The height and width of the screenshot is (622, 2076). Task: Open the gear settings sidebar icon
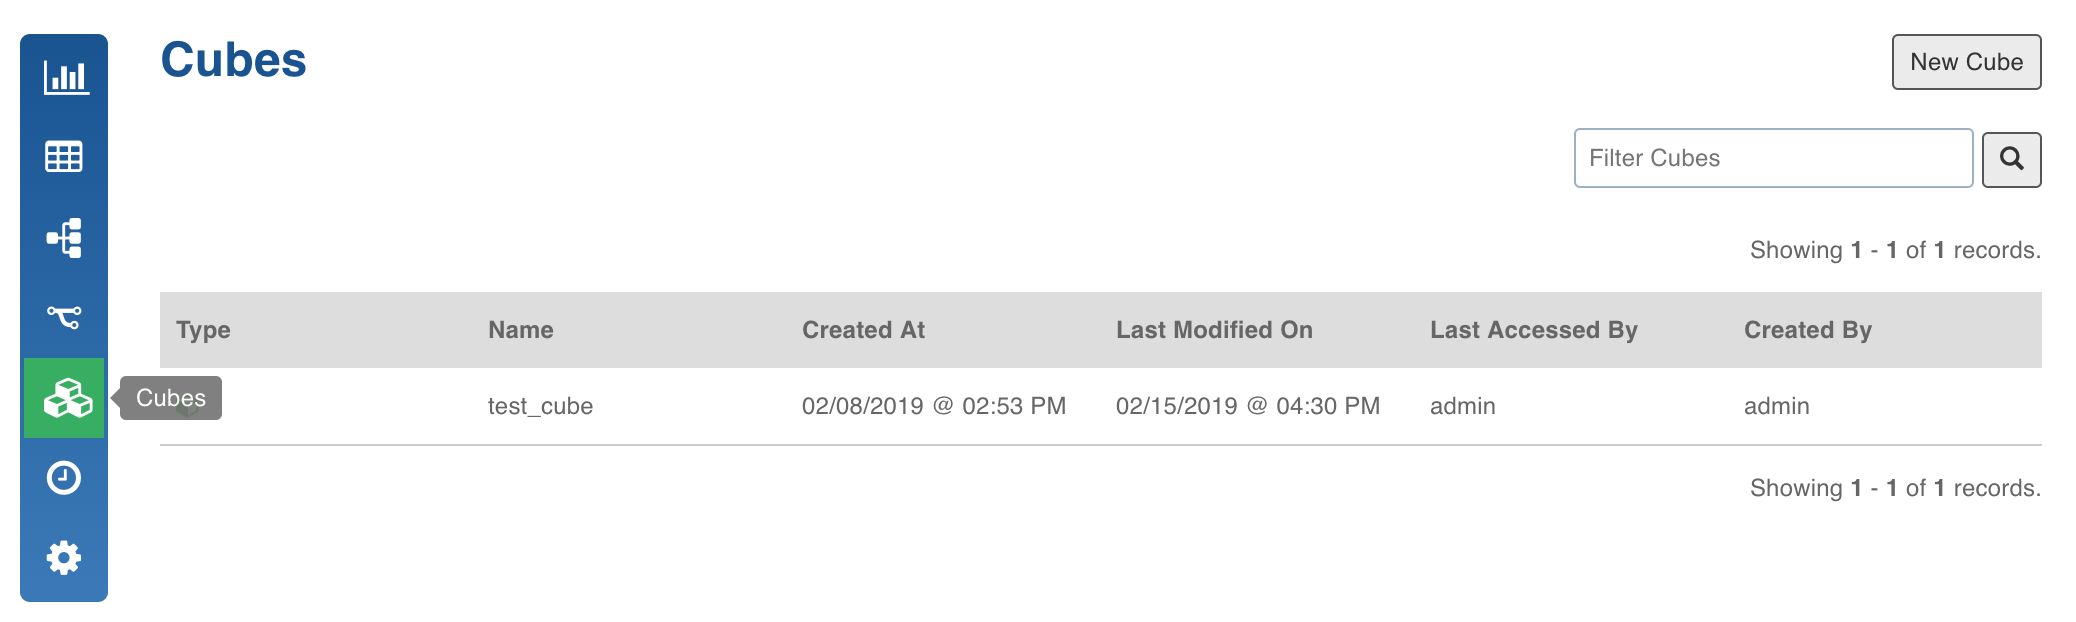(x=64, y=558)
